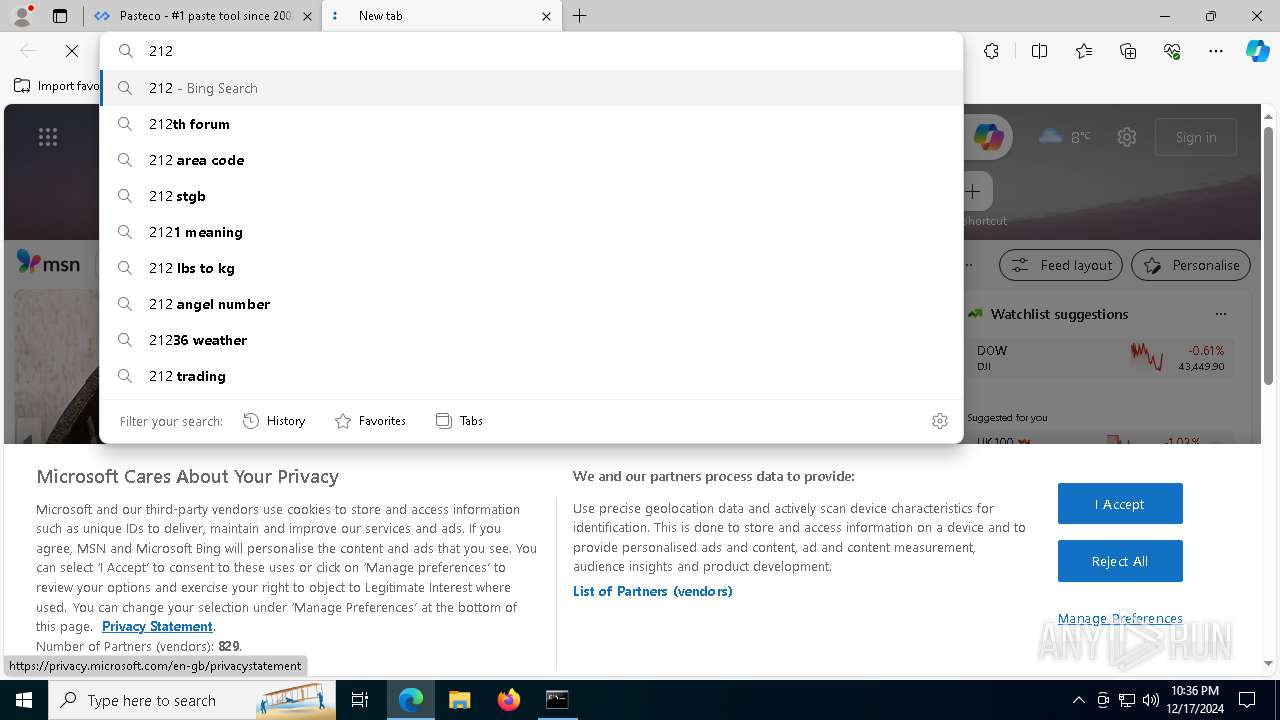The height and width of the screenshot is (720, 1280).
Task: Add a shortcut with plus tile
Action: (973, 191)
